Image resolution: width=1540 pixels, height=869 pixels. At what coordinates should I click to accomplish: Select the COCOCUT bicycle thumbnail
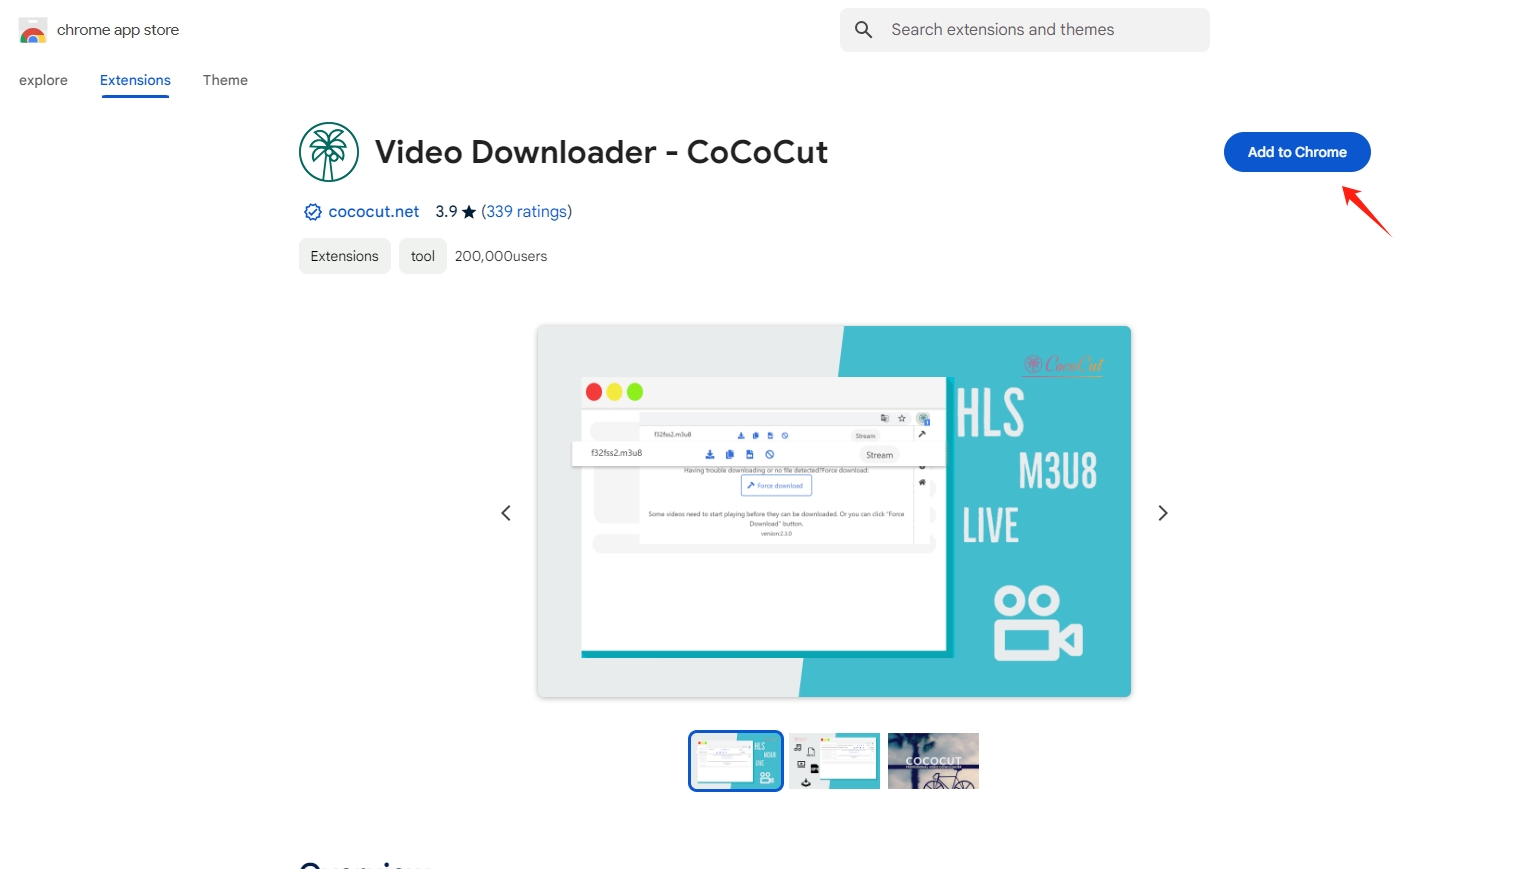click(x=933, y=761)
